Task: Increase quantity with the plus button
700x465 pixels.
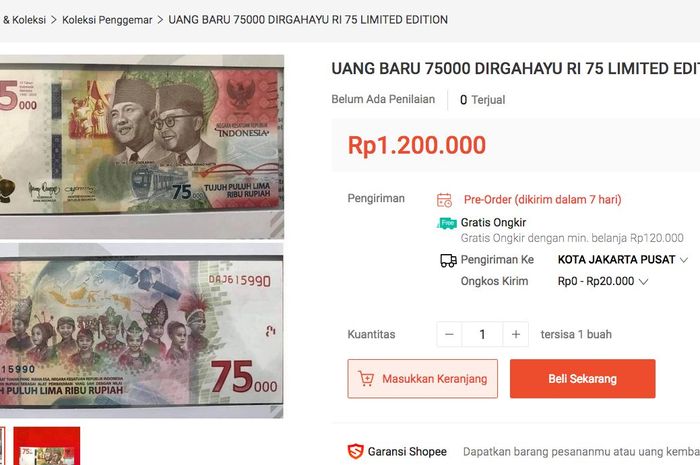Action: (x=516, y=334)
